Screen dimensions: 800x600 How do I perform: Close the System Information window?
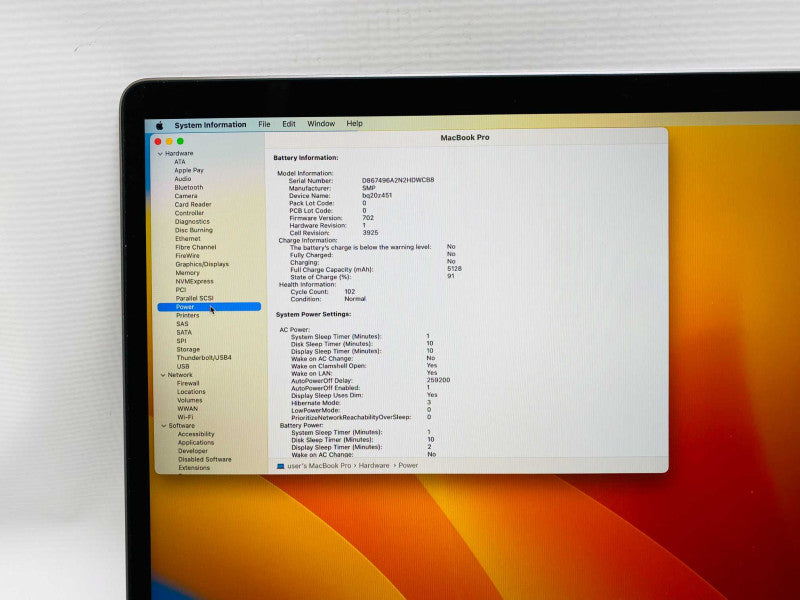(x=158, y=141)
